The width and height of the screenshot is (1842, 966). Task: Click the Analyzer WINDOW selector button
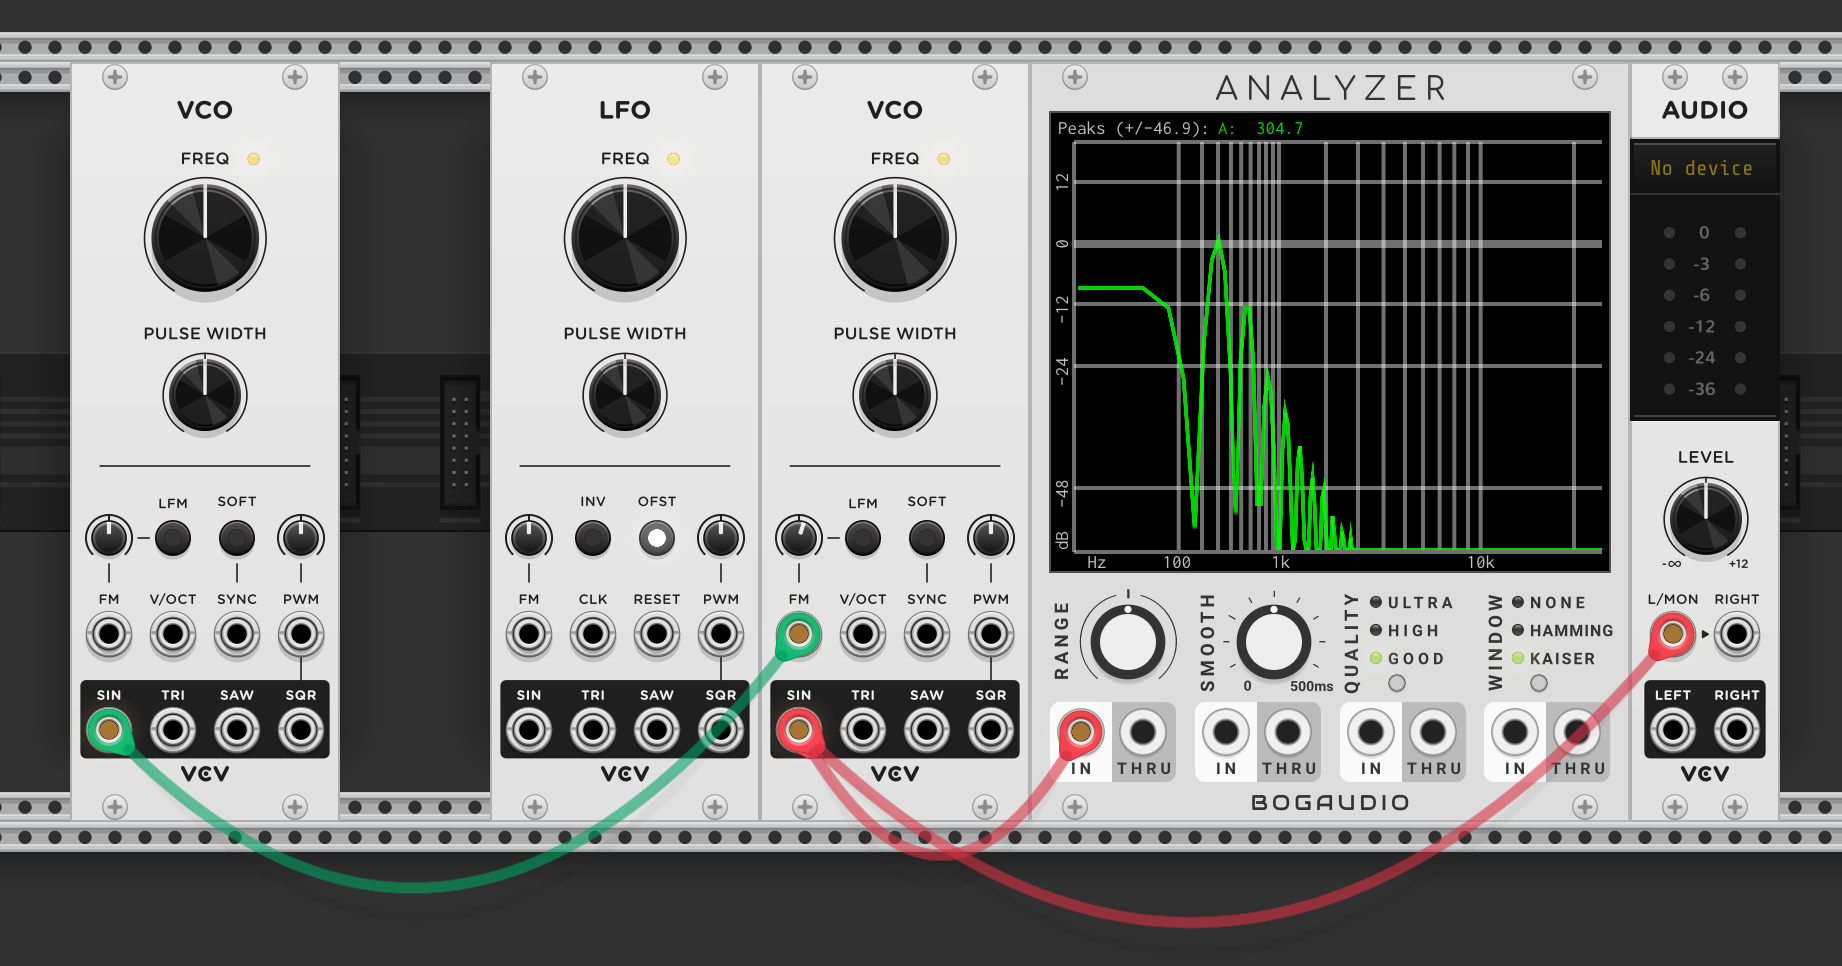pos(1539,683)
